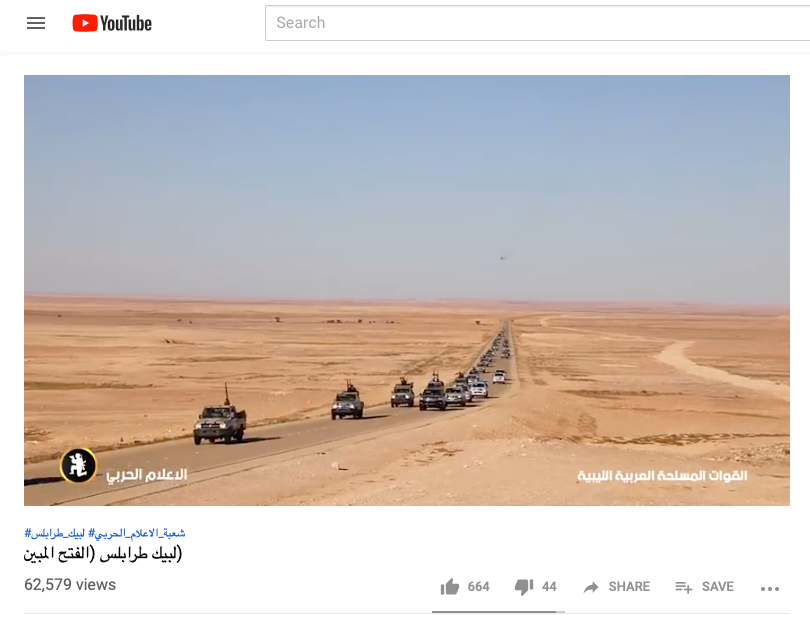Expand the three-dot more actions menu
This screenshot has height=625, width=810.
tap(770, 589)
